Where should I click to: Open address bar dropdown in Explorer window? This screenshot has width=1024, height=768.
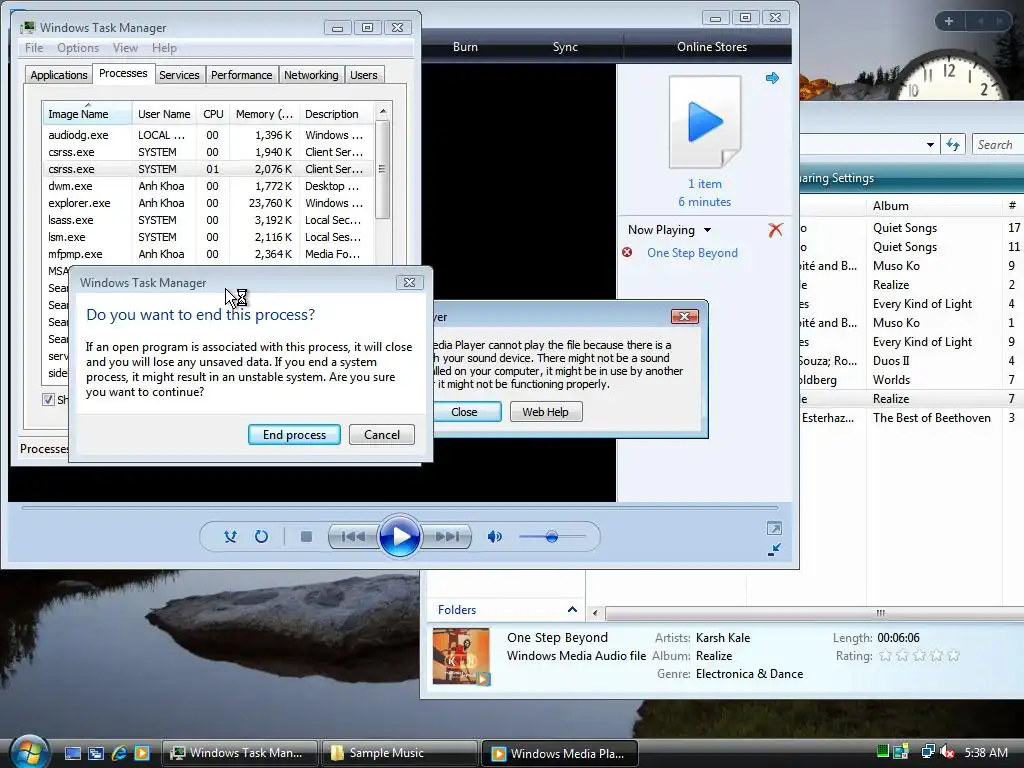tap(930, 145)
